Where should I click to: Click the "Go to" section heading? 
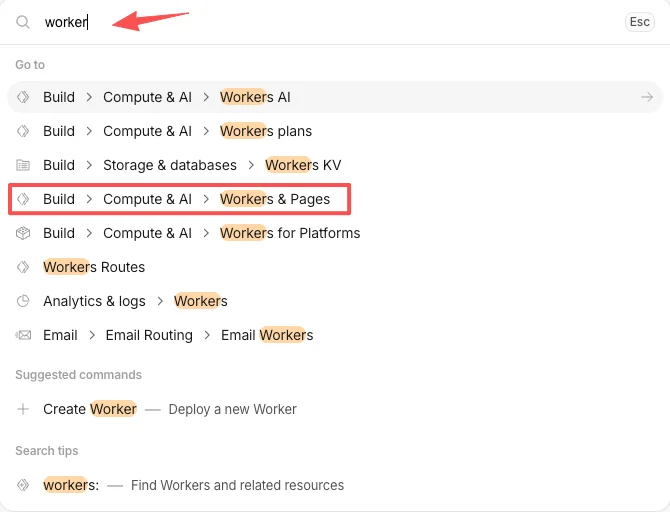[30, 65]
